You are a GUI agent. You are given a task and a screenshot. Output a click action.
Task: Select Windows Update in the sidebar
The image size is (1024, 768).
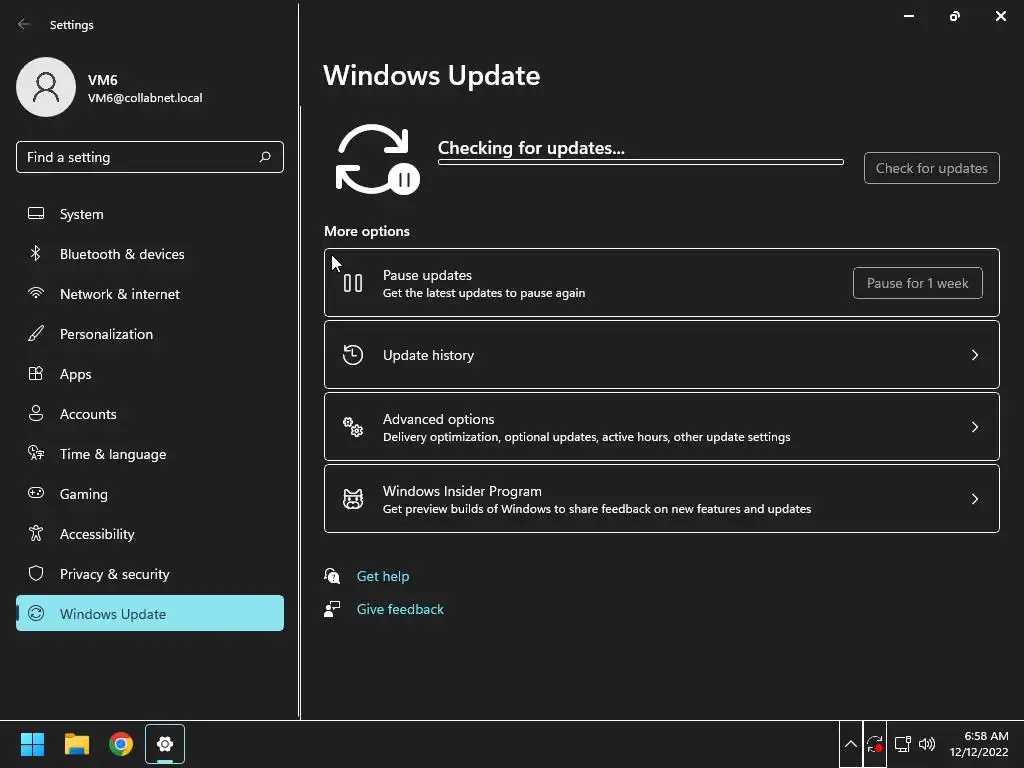click(x=150, y=613)
